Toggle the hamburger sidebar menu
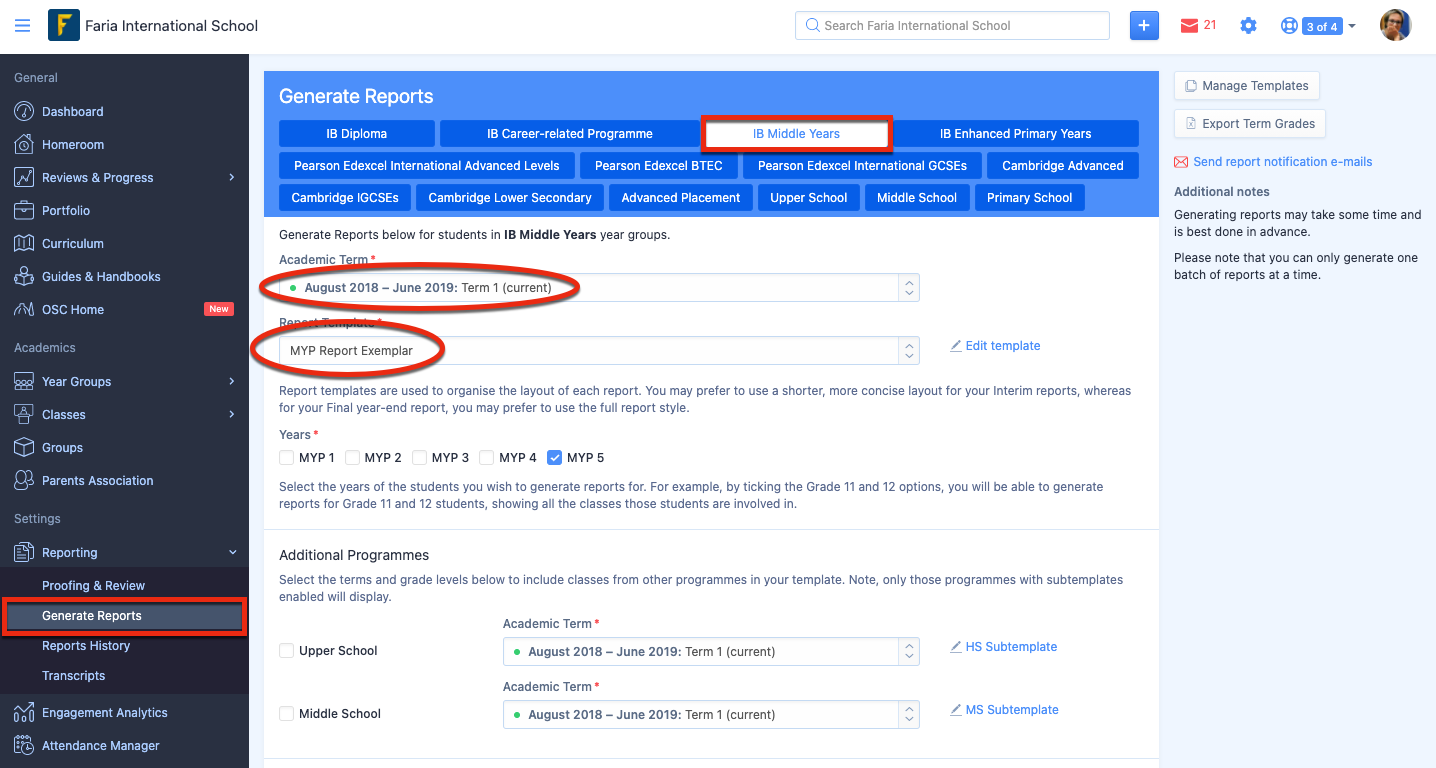The width and height of the screenshot is (1436, 768). click(23, 26)
